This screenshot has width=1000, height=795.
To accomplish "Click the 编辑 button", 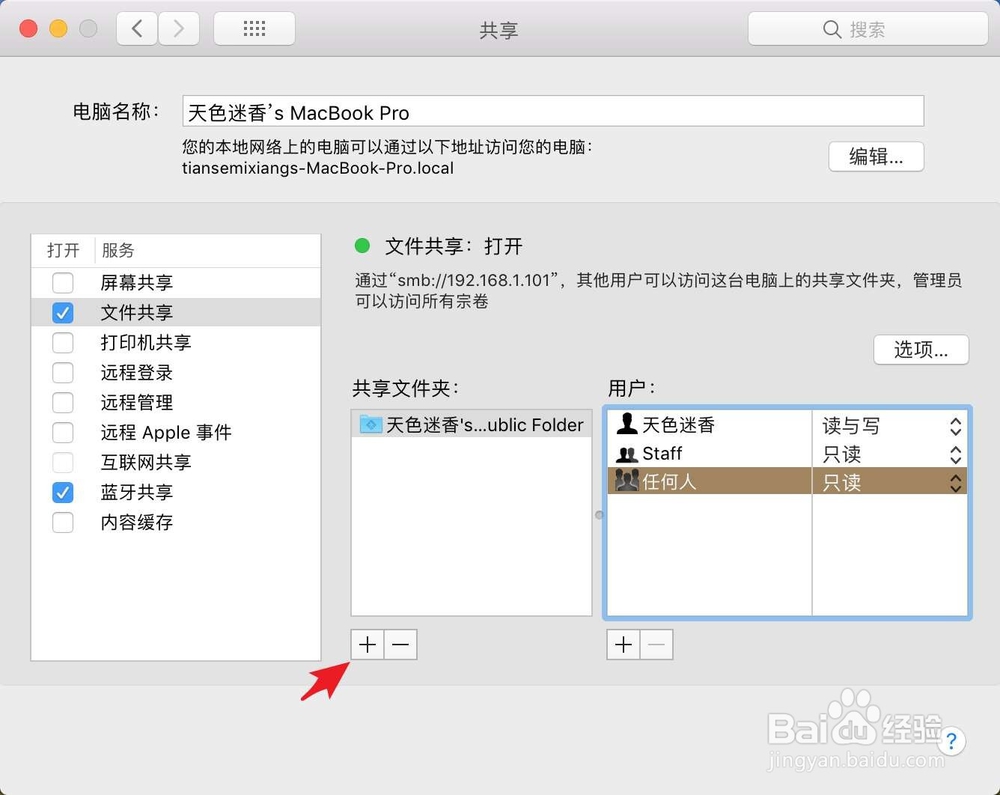I will [876, 157].
